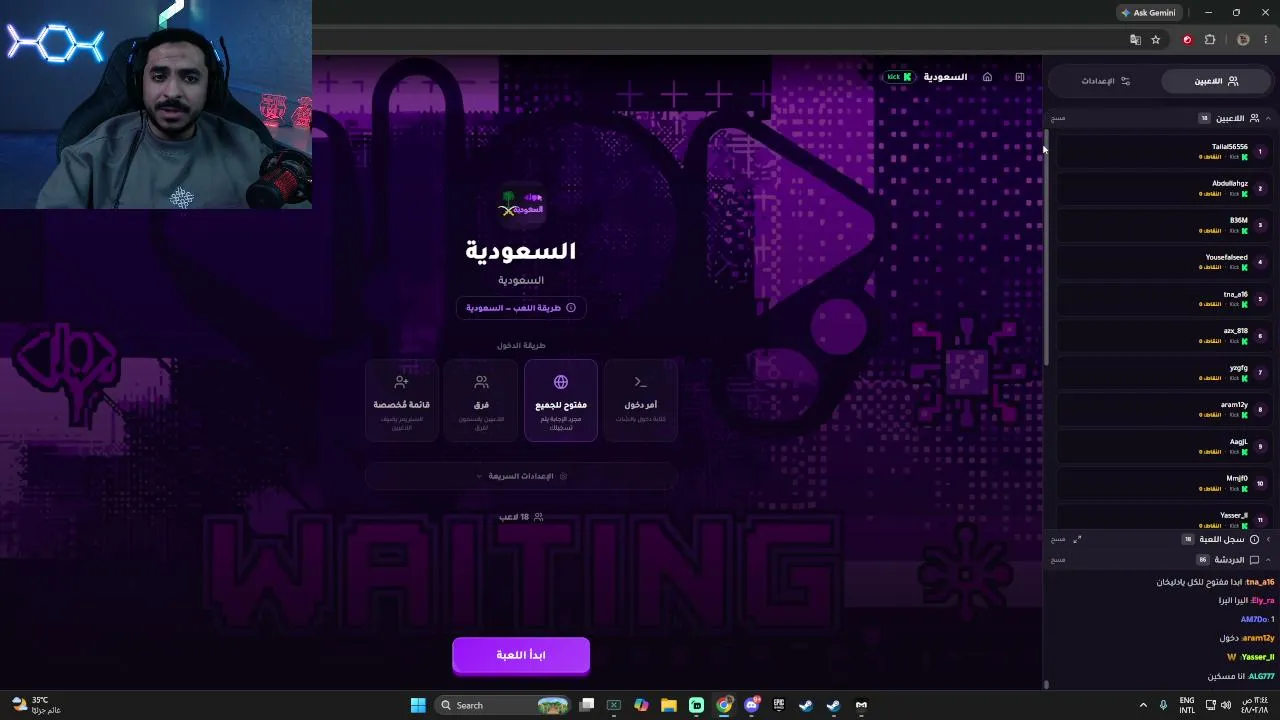Image resolution: width=1280 pixels, height=720 pixels.
Task: Open Epic Games Launcher on the taskbar
Action: (778, 705)
